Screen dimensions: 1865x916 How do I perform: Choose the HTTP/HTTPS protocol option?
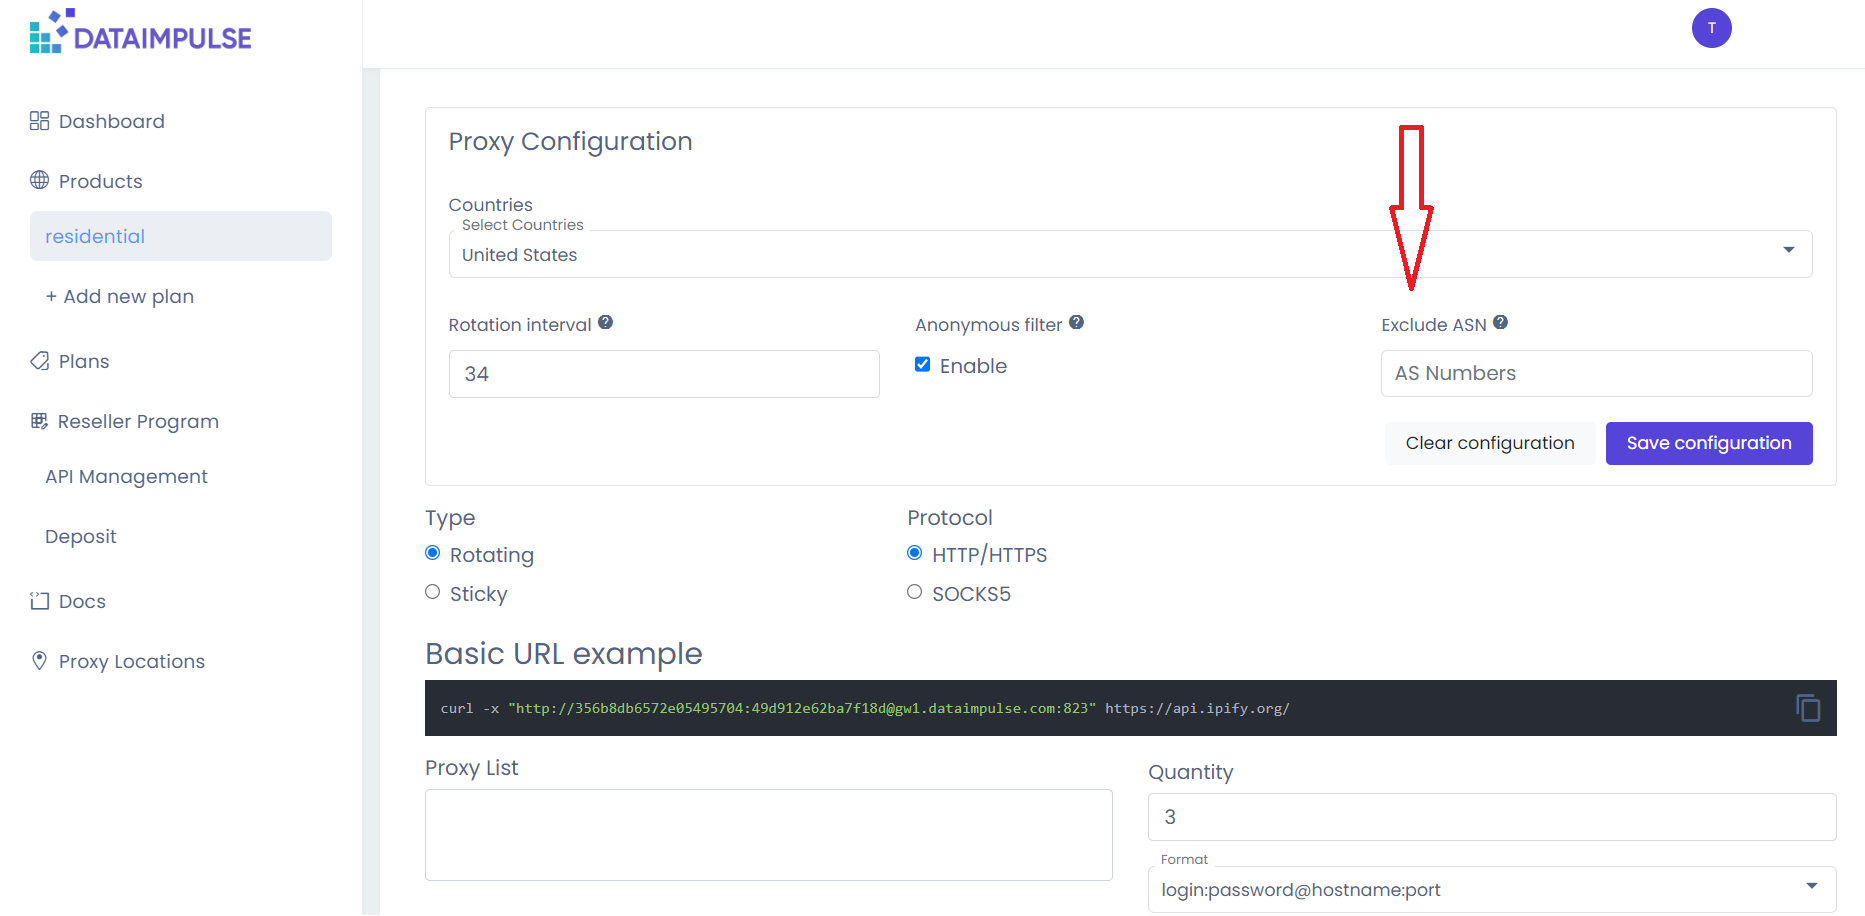914,553
